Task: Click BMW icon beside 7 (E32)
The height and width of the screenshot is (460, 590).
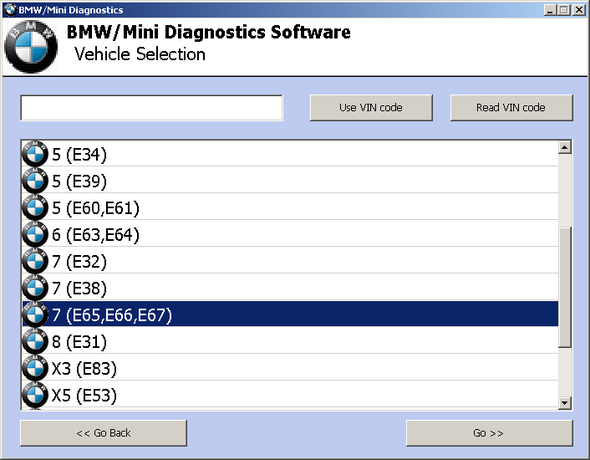Action: point(35,261)
